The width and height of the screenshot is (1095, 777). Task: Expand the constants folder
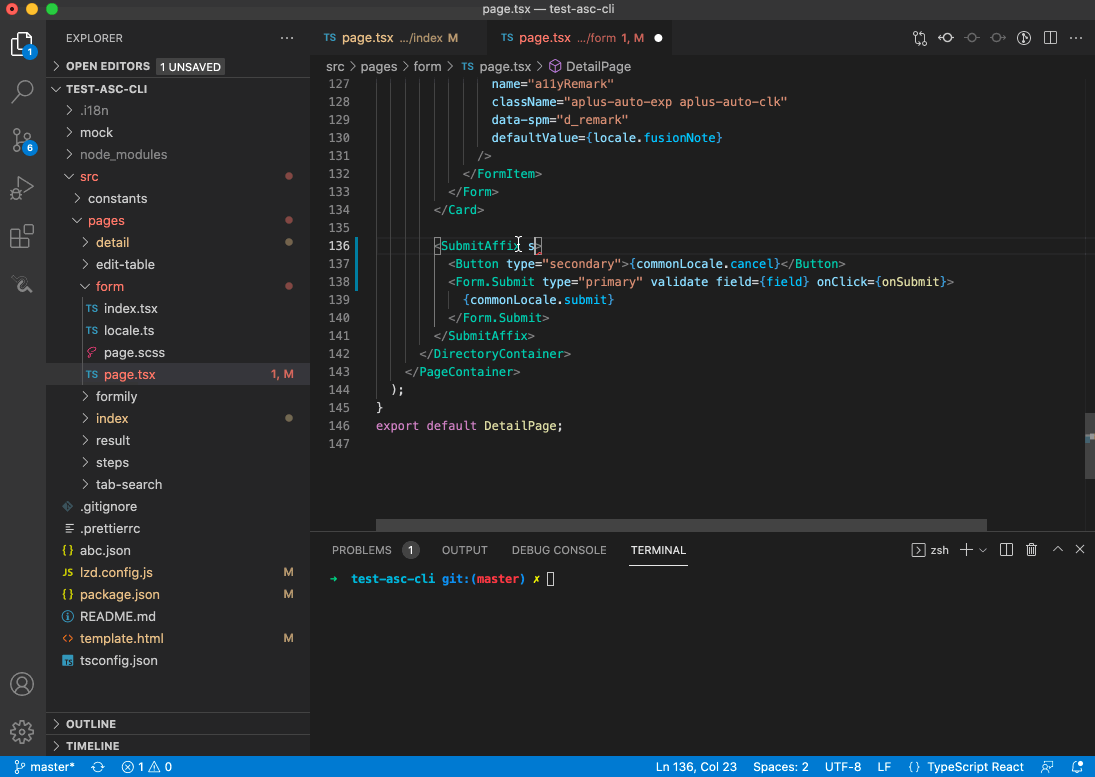click(x=117, y=198)
